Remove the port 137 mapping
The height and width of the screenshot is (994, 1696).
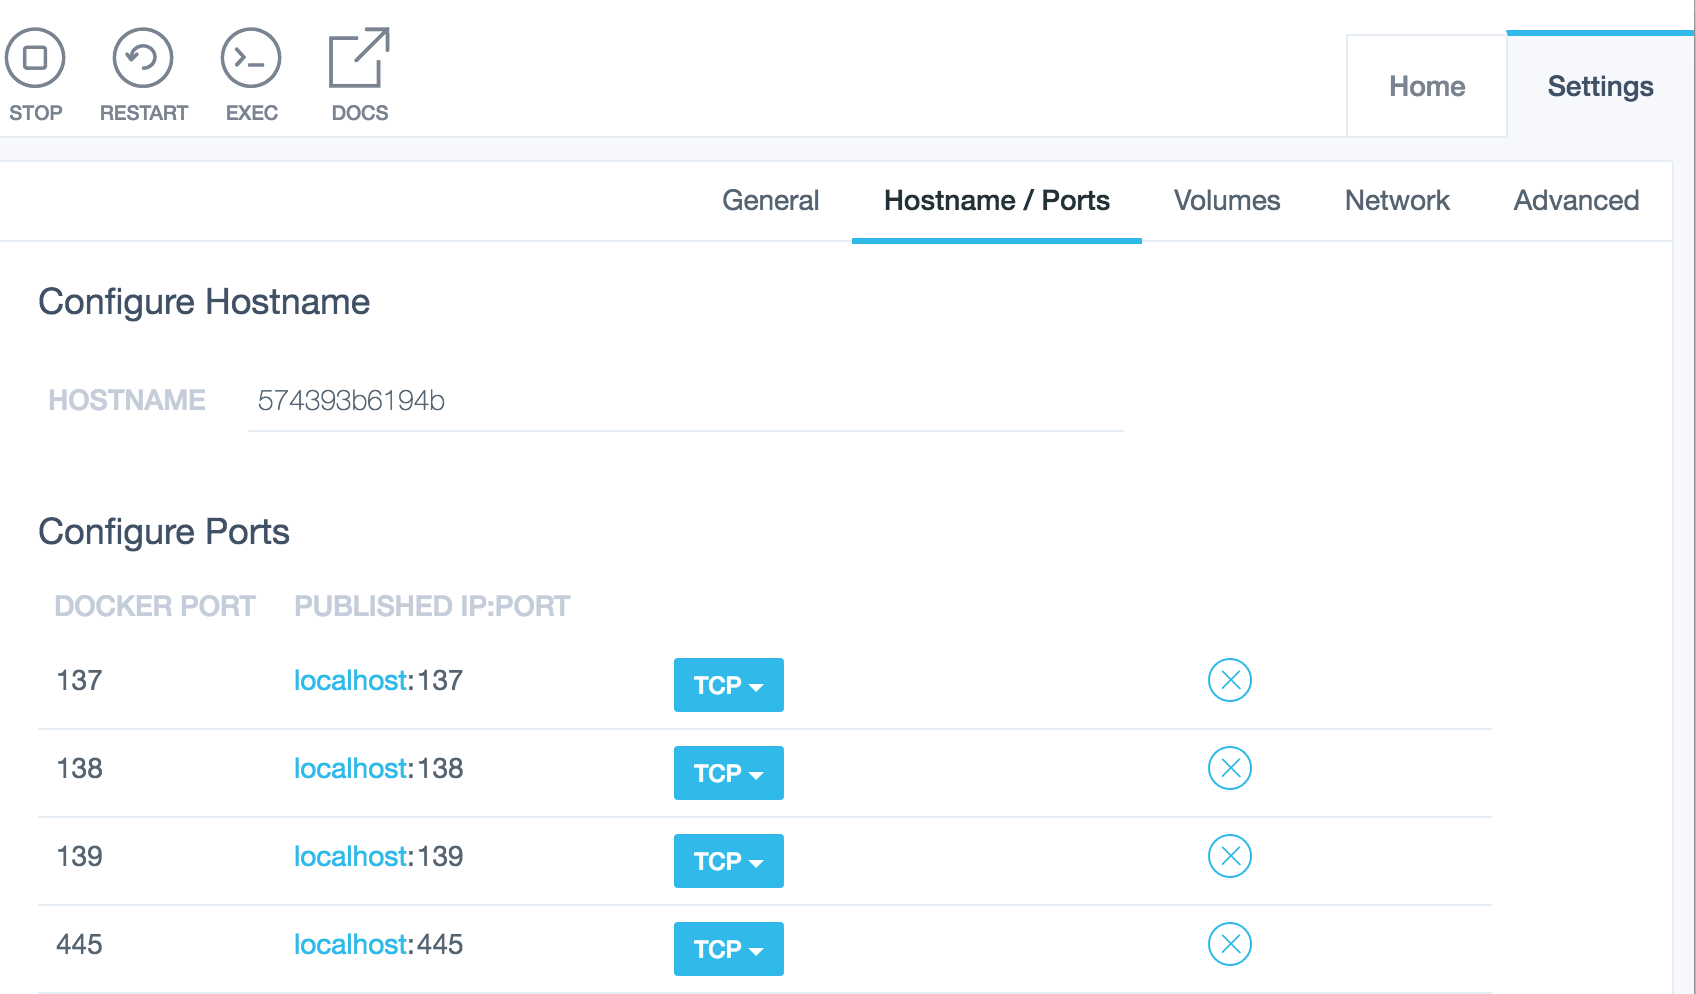[x=1230, y=680]
